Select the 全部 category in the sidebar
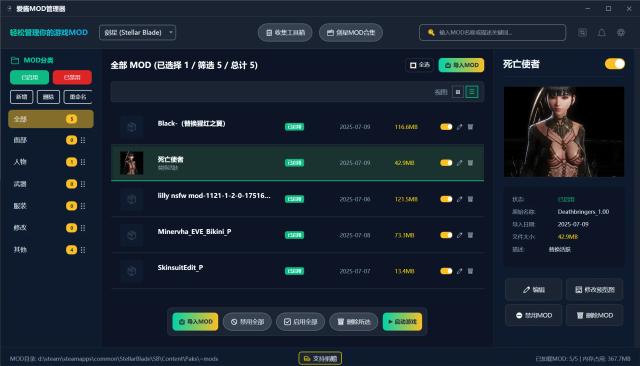Viewport: 640px width, 366px height. coord(51,119)
